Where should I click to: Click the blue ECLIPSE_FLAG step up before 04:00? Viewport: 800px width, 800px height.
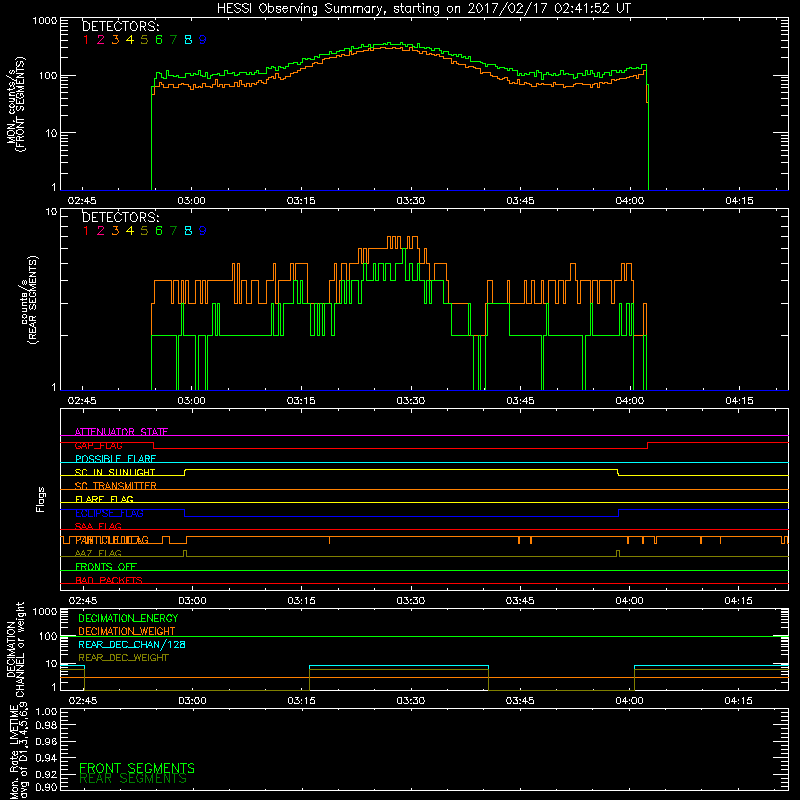coord(618,513)
